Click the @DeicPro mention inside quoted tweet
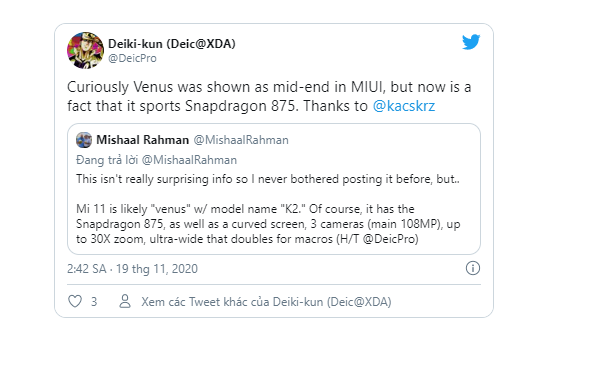 pos(389,239)
